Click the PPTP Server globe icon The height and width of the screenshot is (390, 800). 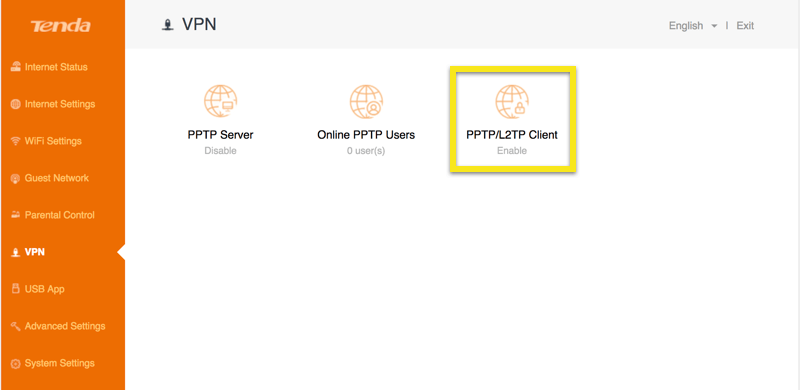point(220,101)
